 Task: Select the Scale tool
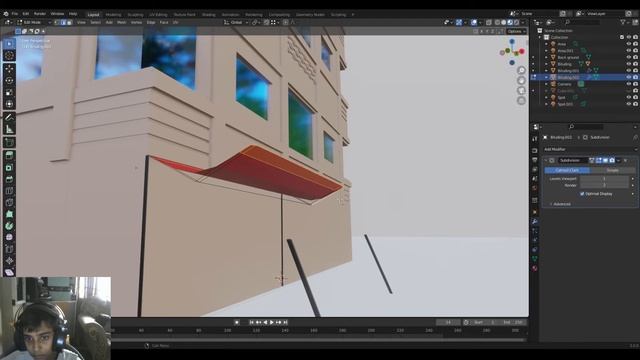pyautogui.click(x=9, y=92)
